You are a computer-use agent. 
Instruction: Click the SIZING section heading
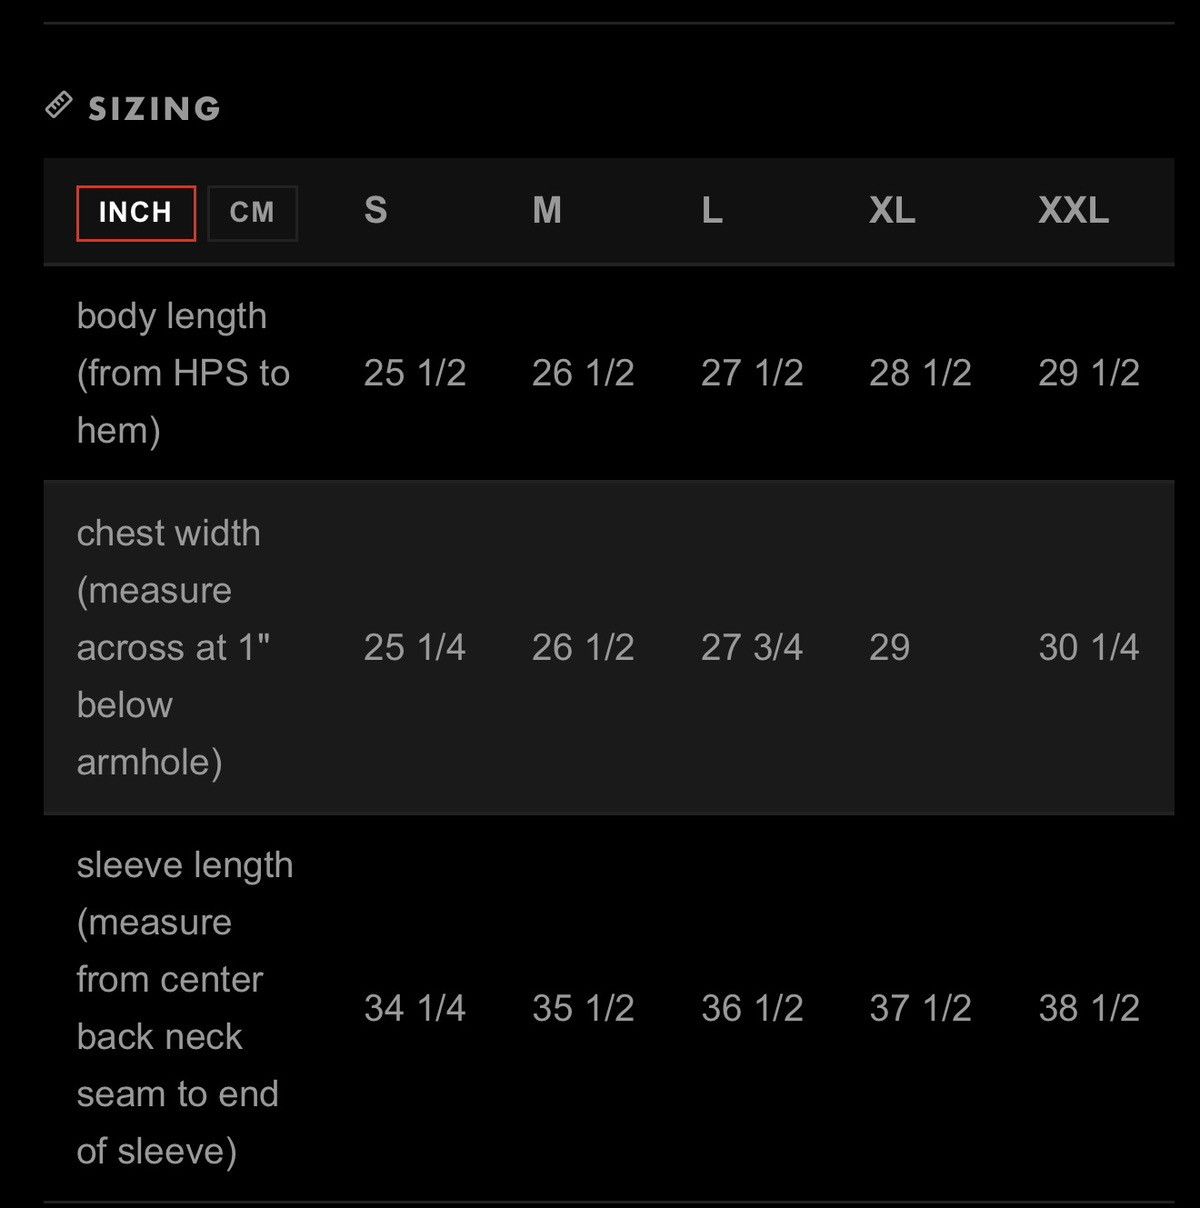click(x=154, y=108)
